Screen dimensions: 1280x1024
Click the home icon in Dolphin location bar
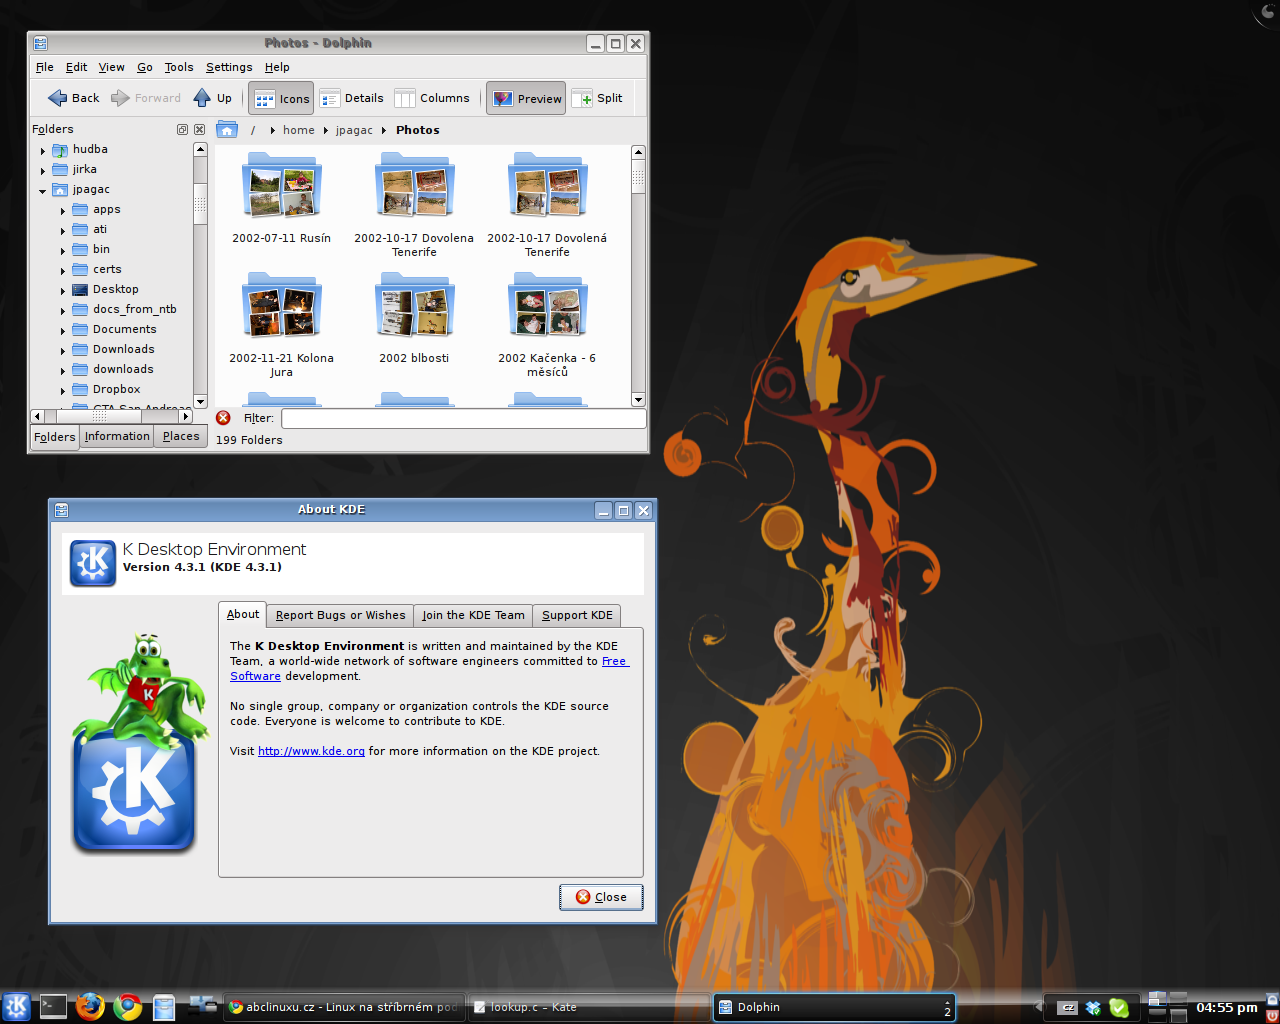click(x=227, y=130)
